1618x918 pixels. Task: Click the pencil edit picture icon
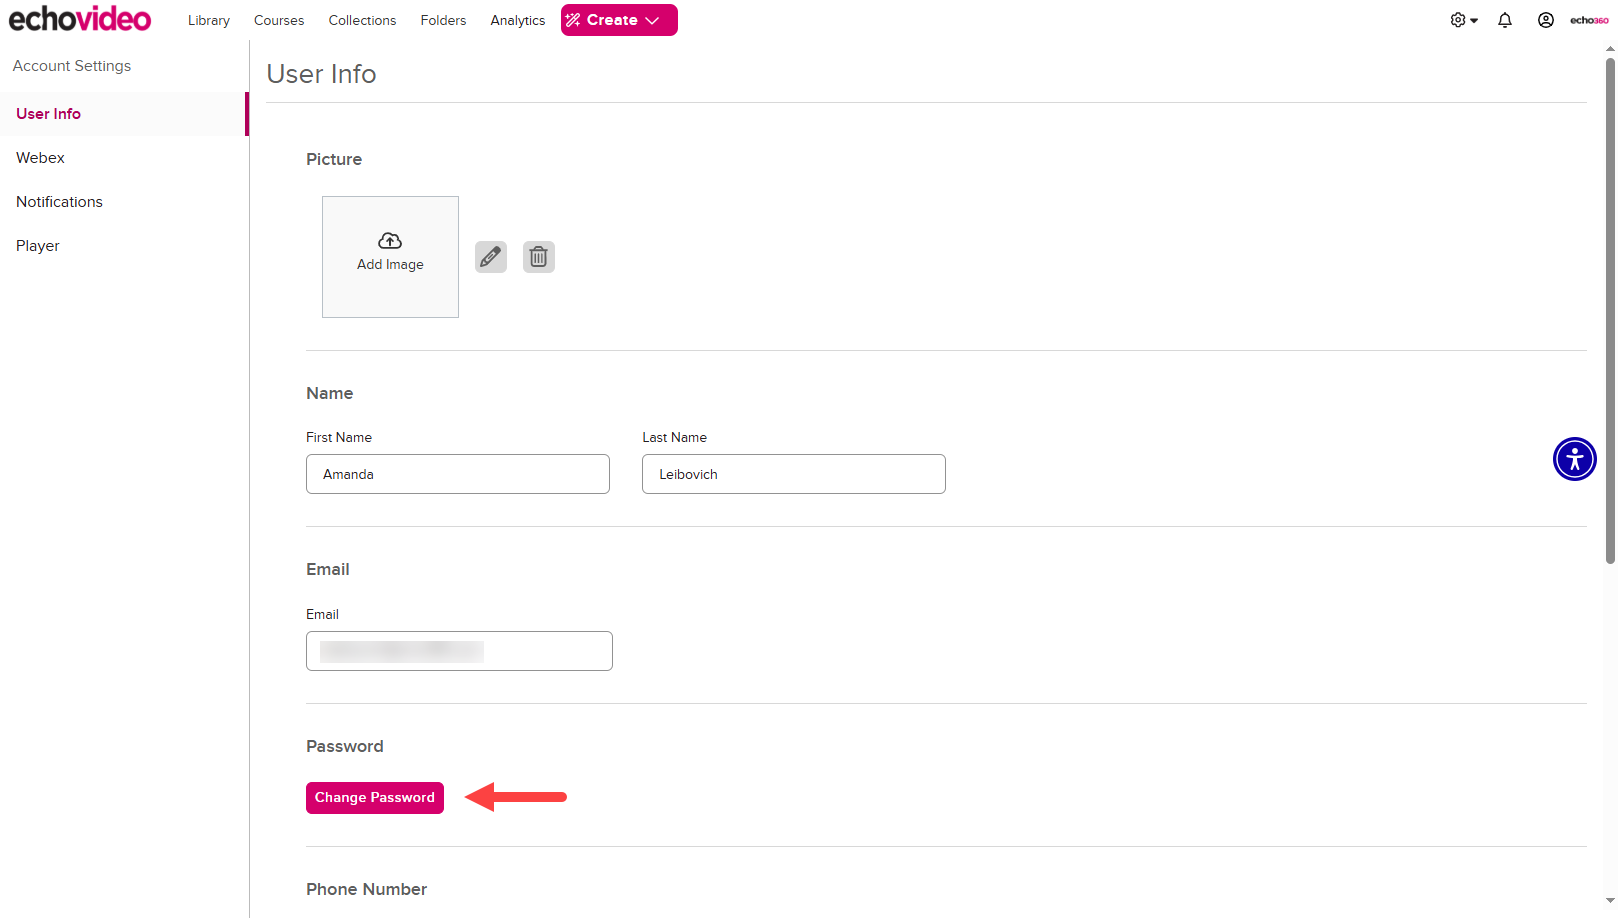pyautogui.click(x=490, y=257)
